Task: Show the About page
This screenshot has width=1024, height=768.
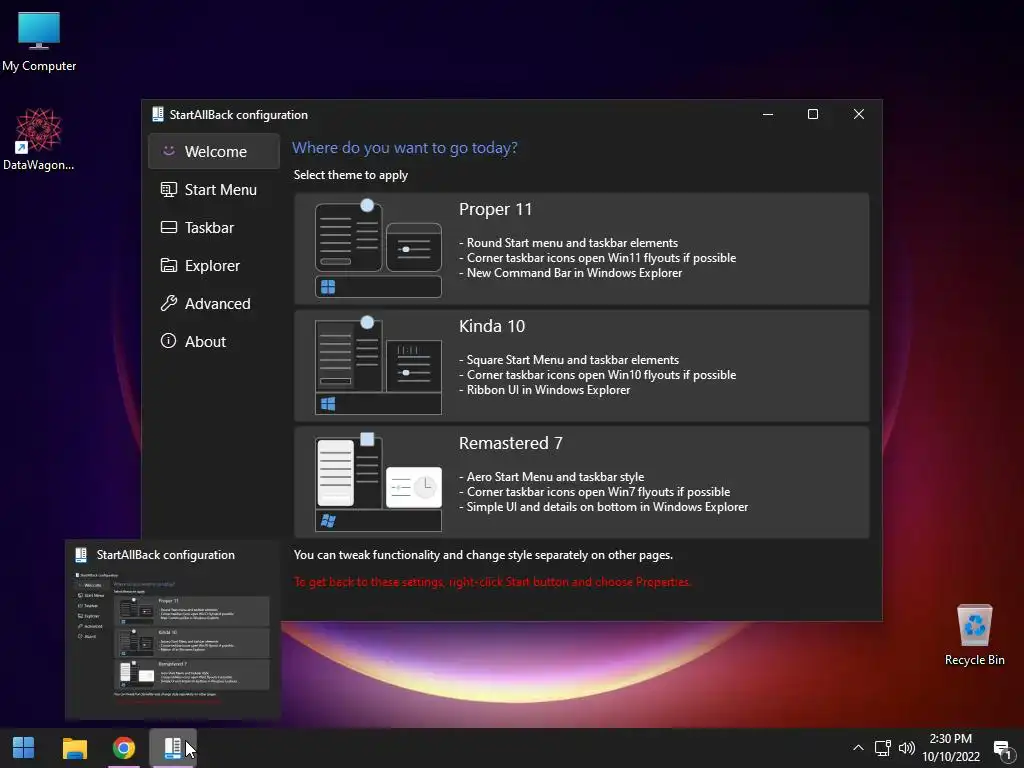Action: 214,341
